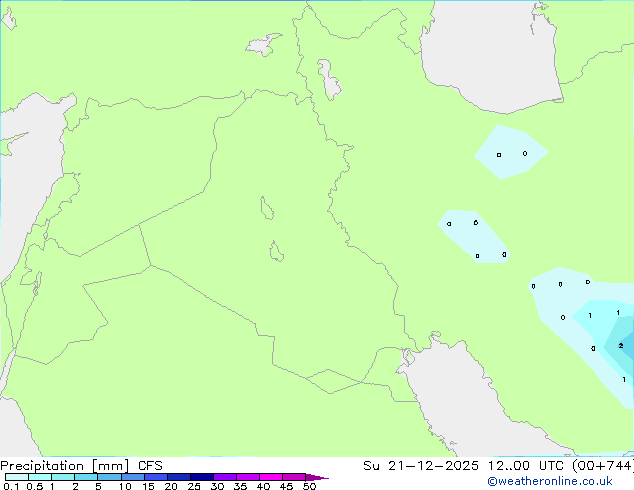Click the legend swatch between 0.5 and 1

pyautogui.click(x=40, y=477)
